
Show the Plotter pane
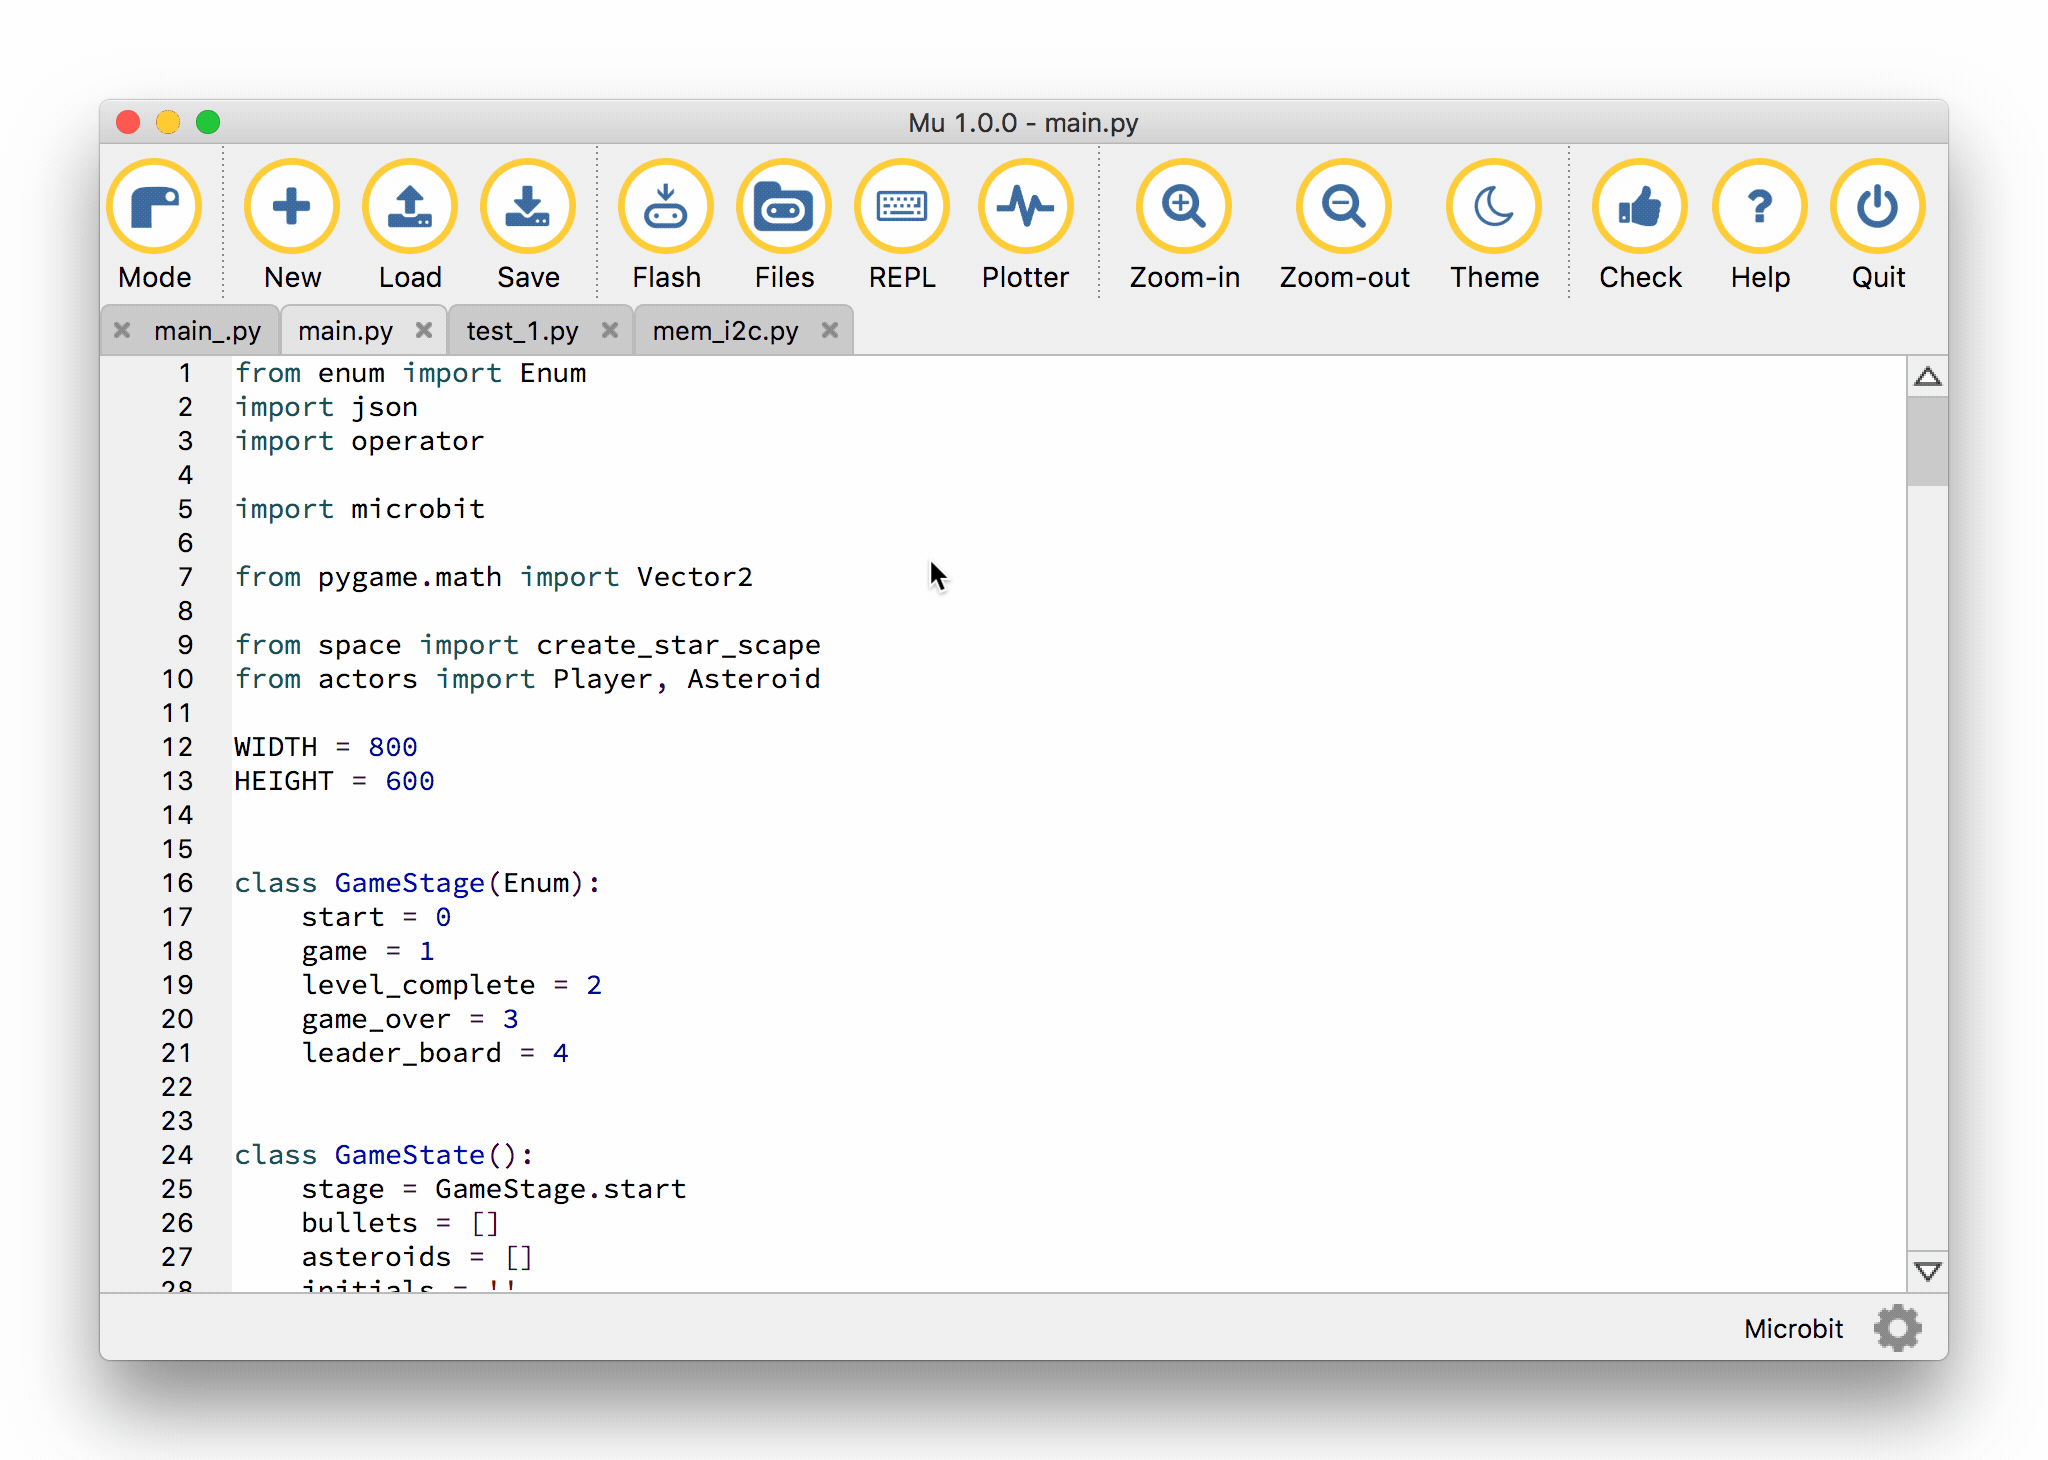pyautogui.click(x=1025, y=208)
